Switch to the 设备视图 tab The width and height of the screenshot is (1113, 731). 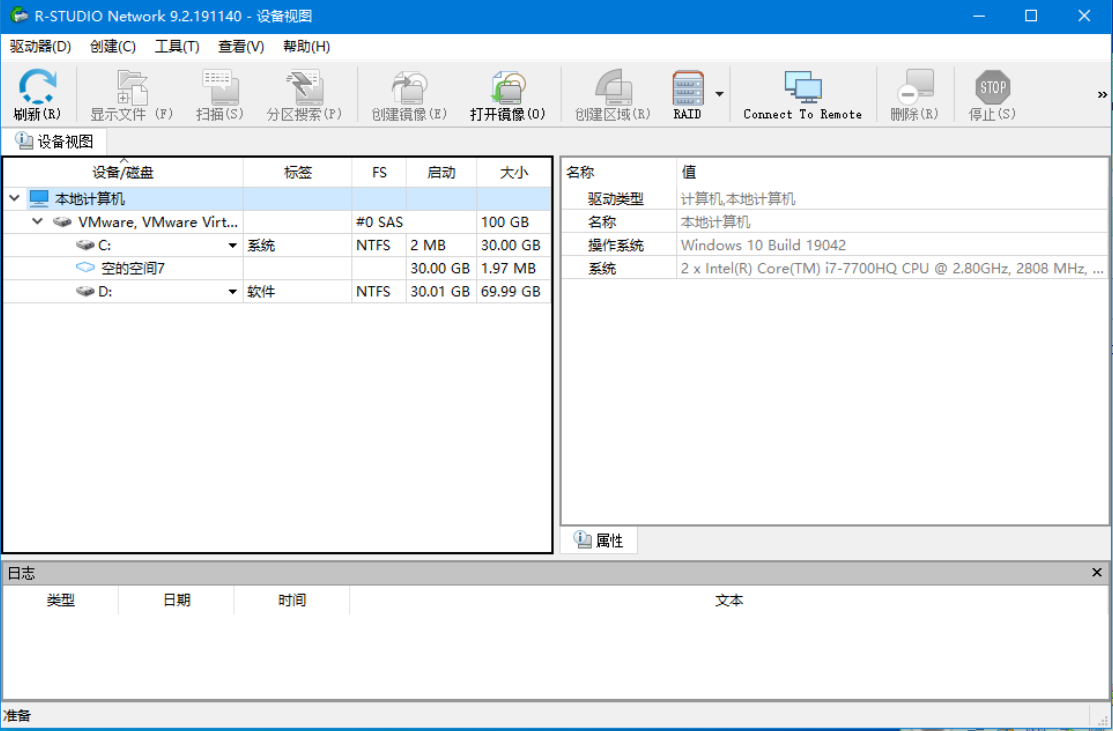[55, 141]
